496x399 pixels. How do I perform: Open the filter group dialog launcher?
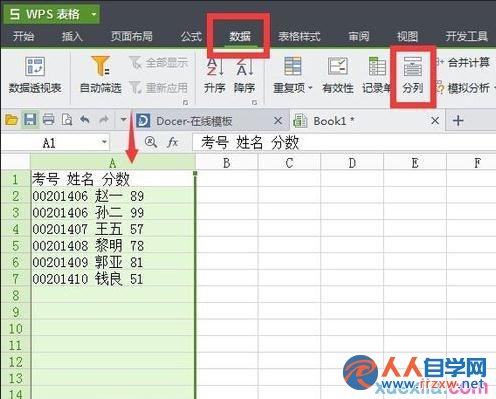[186, 102]
